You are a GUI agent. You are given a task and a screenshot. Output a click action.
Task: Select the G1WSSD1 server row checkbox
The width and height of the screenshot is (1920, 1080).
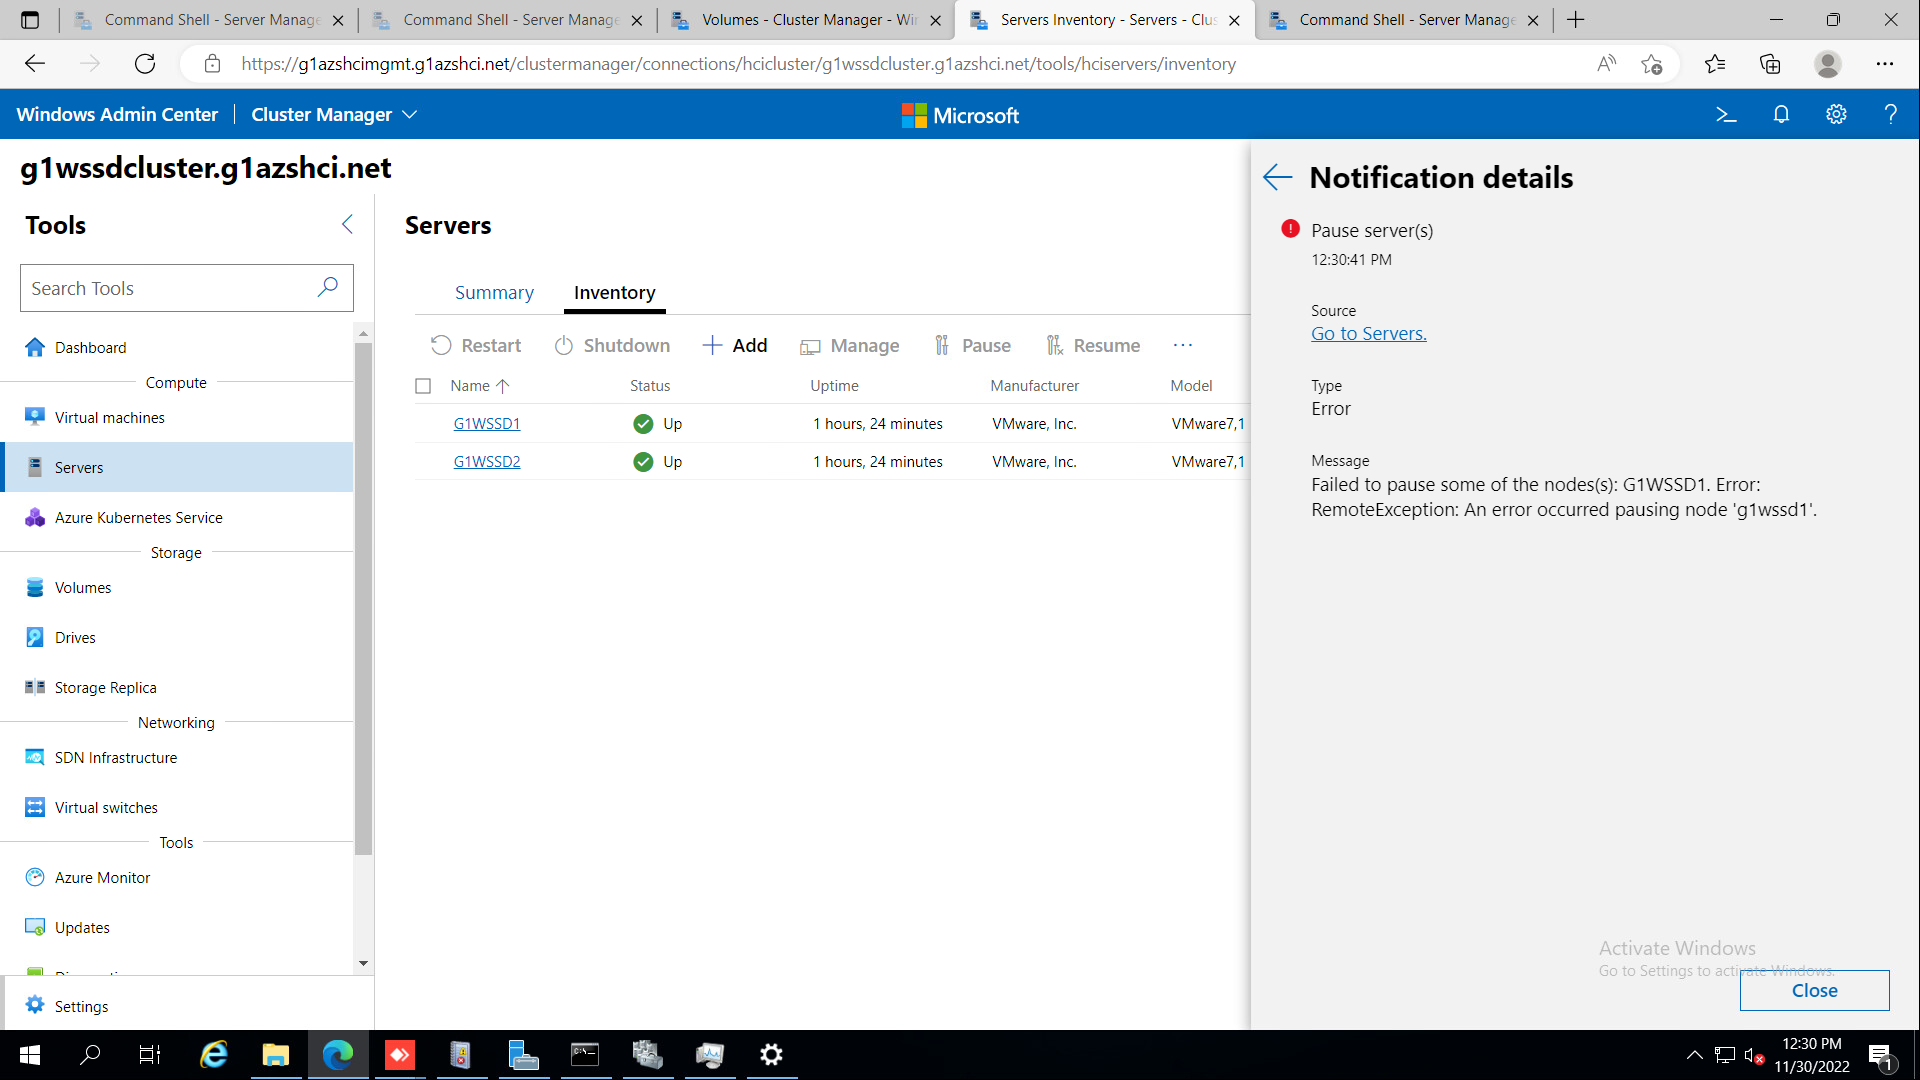pyautogui.click(x=423, y=423)
